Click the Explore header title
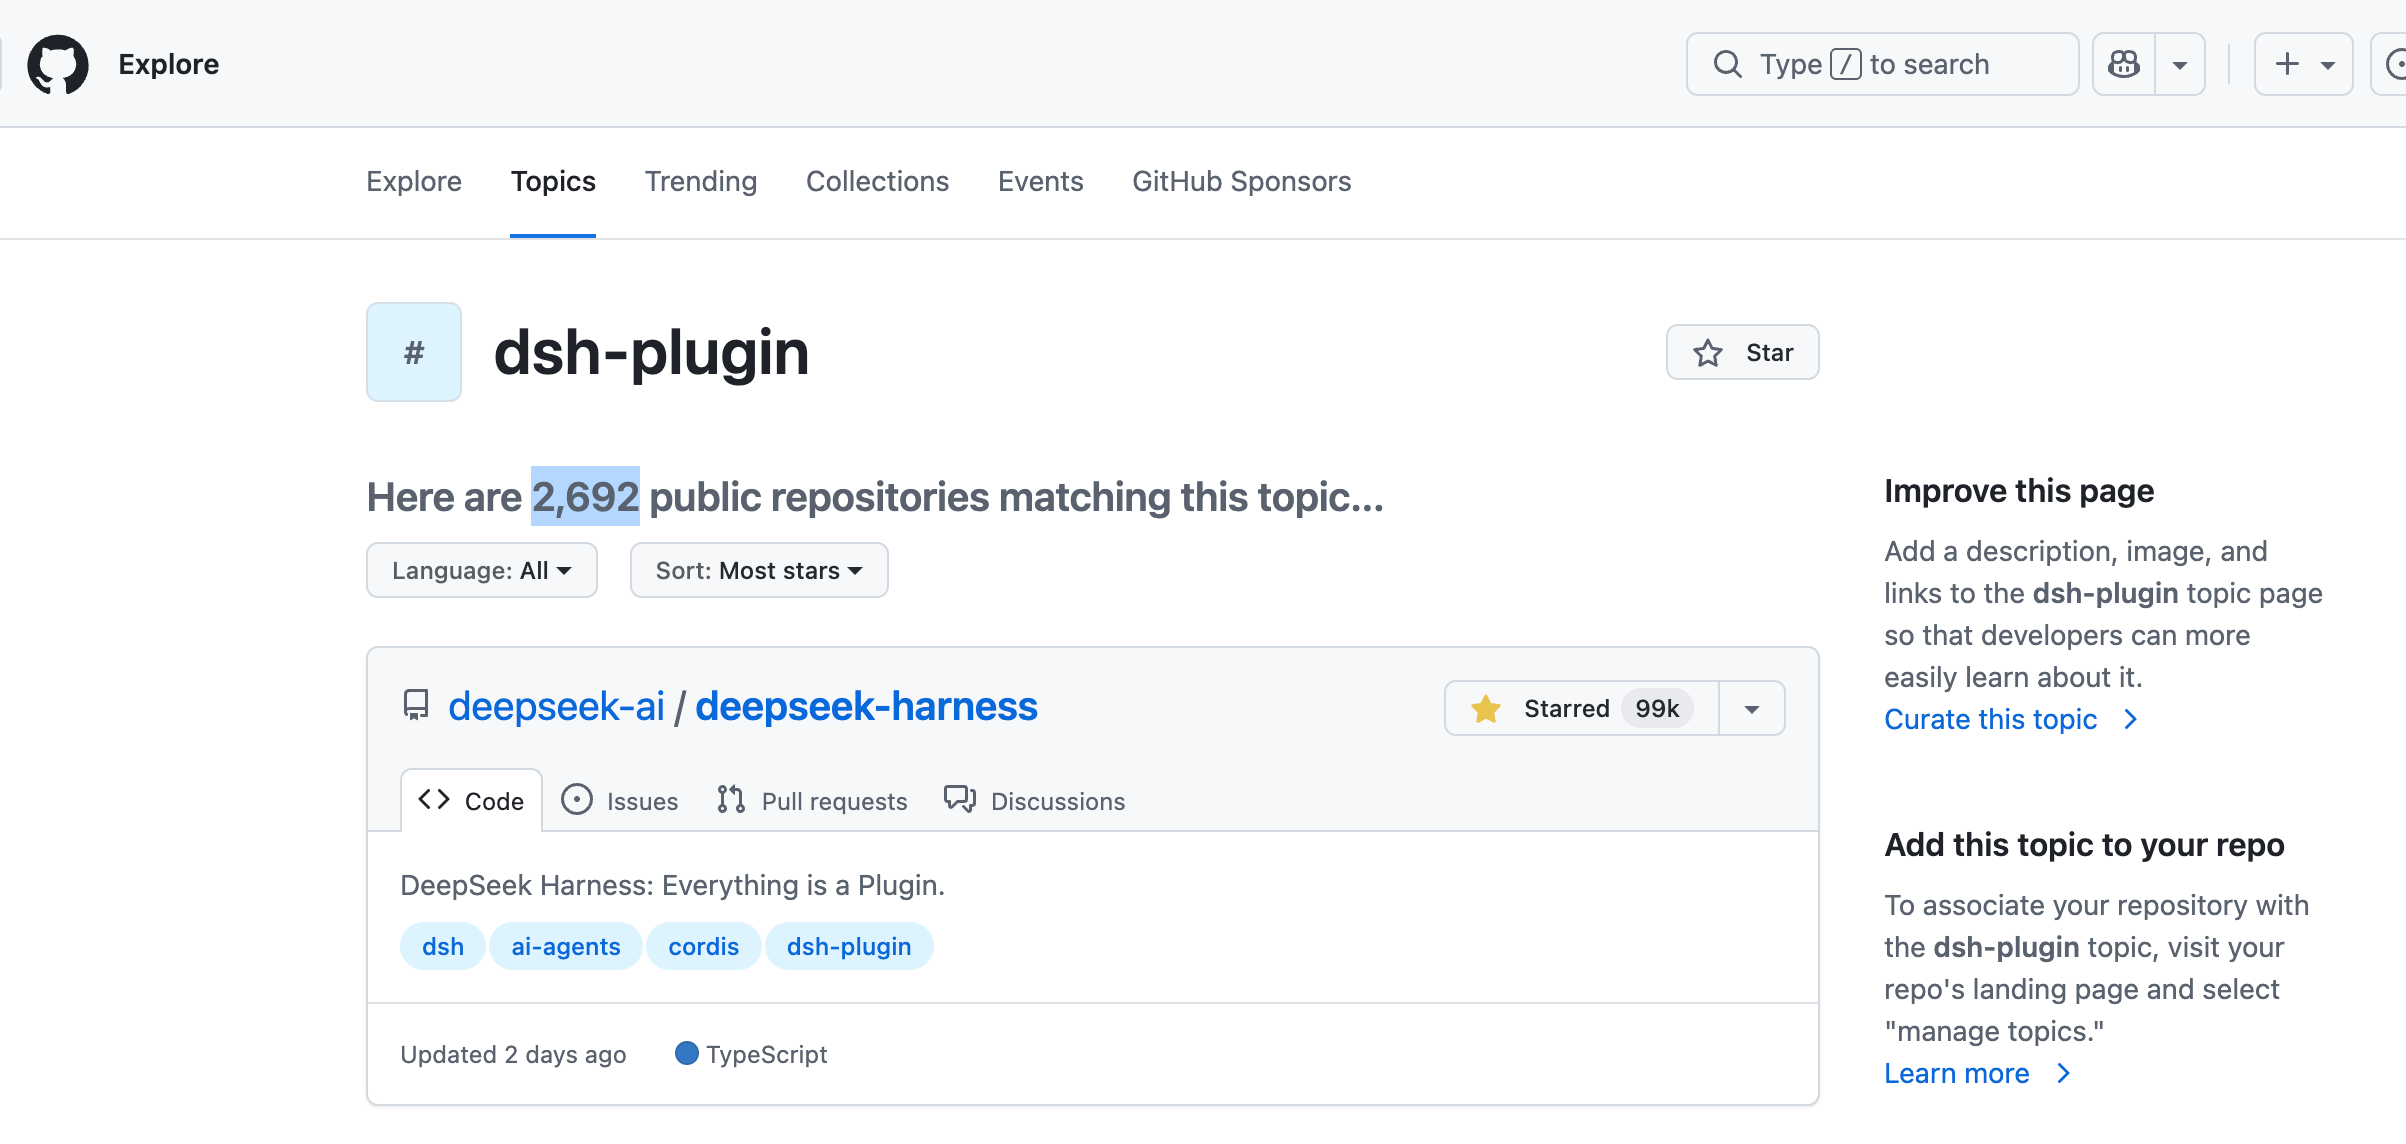The width and height of the screenshot is (2406, 1144). [x=169, y=64]
